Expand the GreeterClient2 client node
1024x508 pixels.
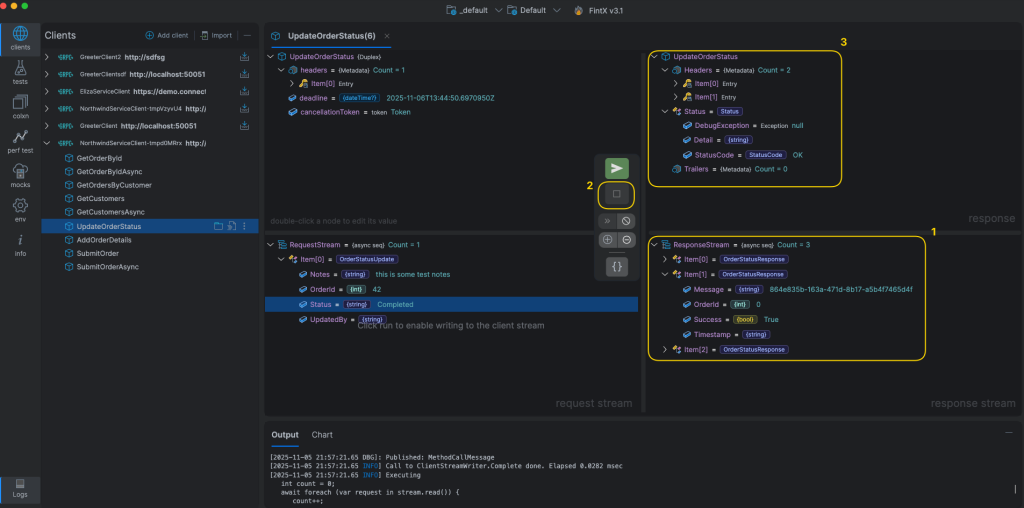pos(47,57)
